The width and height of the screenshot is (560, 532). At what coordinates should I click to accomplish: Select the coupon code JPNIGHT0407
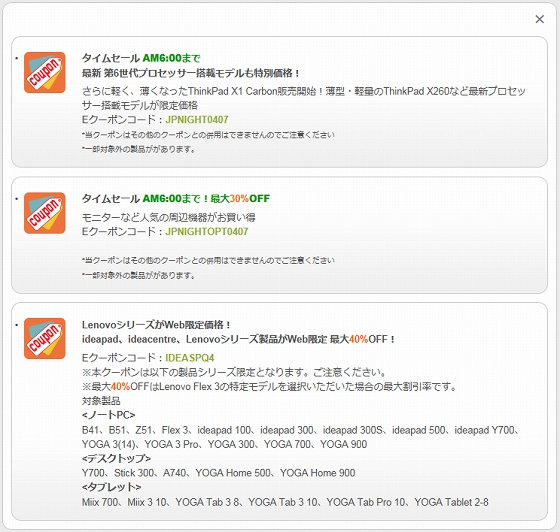click(x=197, y=120)
